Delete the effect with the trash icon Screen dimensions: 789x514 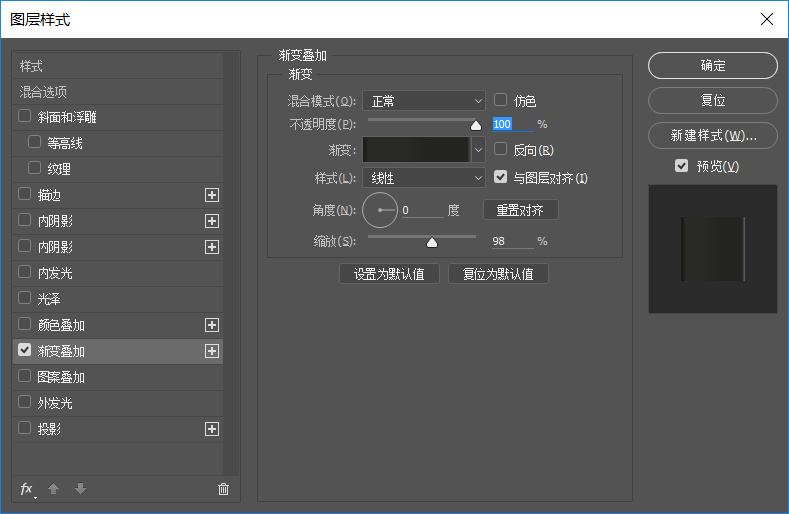pos(223,489)
